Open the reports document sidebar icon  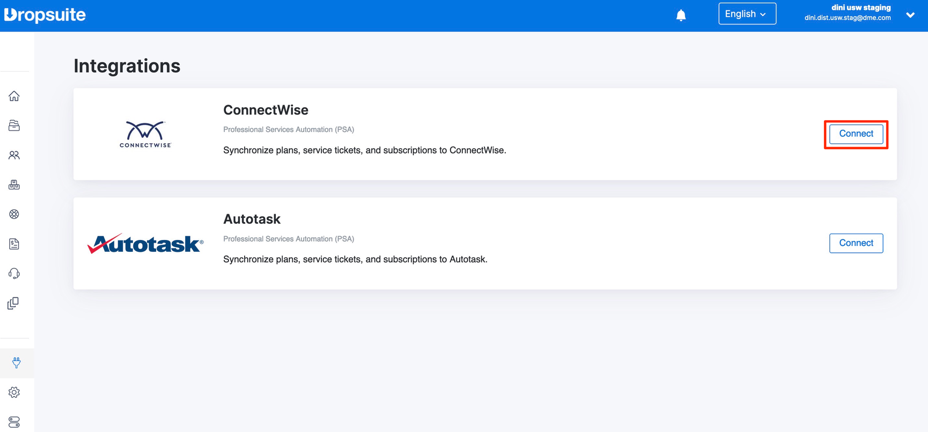tap(14, 244)
